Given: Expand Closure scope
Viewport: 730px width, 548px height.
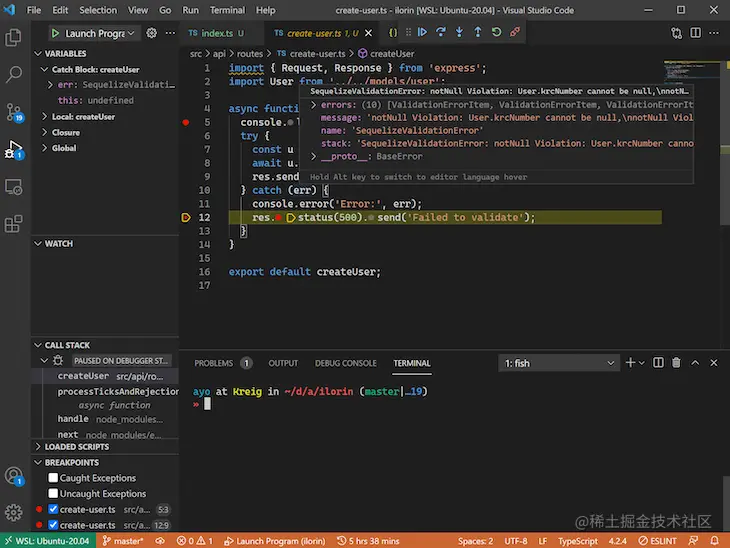Looking at the screenshot, I should (44, 132).
